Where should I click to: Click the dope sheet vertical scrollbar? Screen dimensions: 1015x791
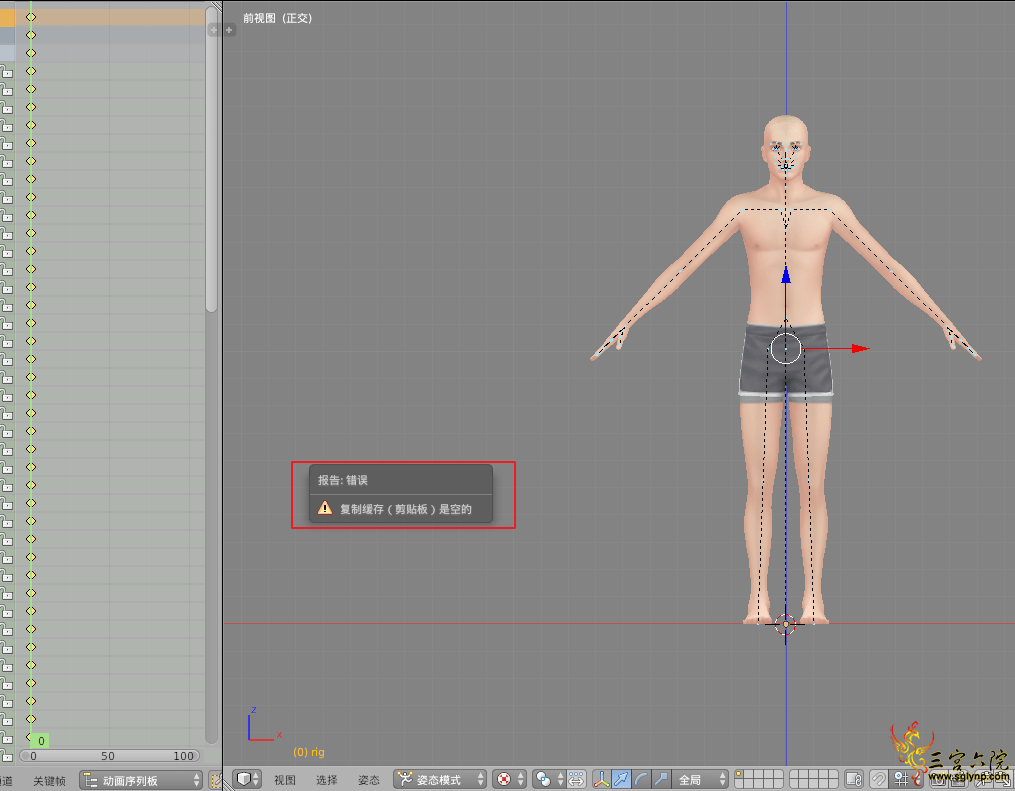click(211, 159)
